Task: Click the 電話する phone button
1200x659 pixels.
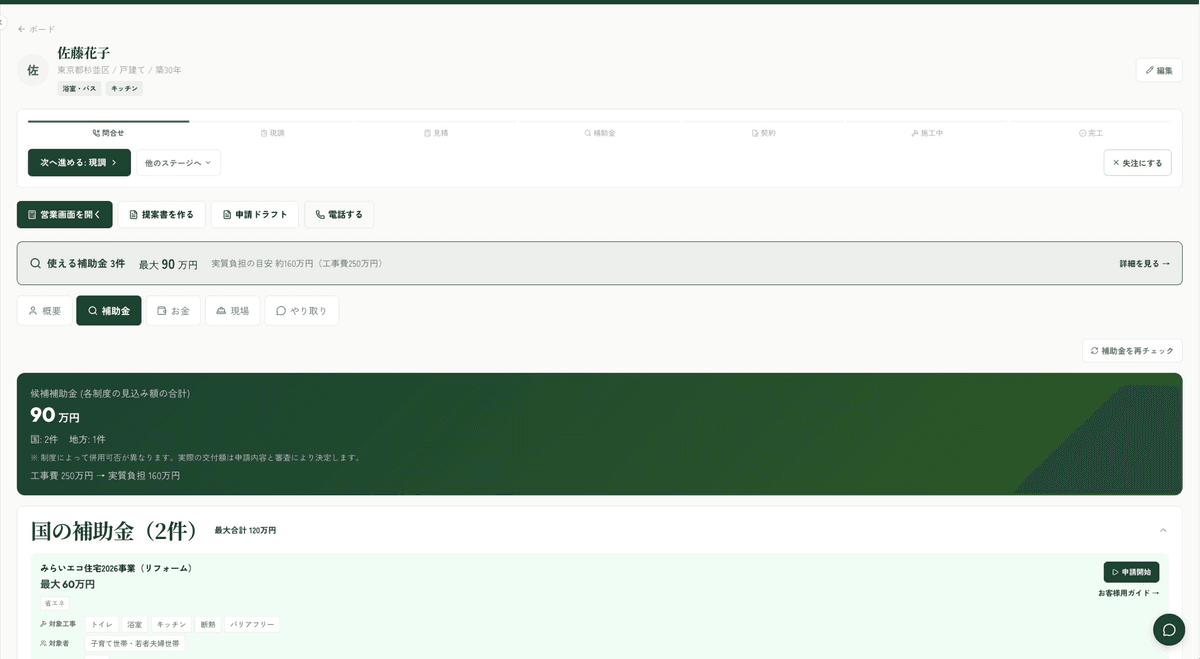Action: (339, 214)
